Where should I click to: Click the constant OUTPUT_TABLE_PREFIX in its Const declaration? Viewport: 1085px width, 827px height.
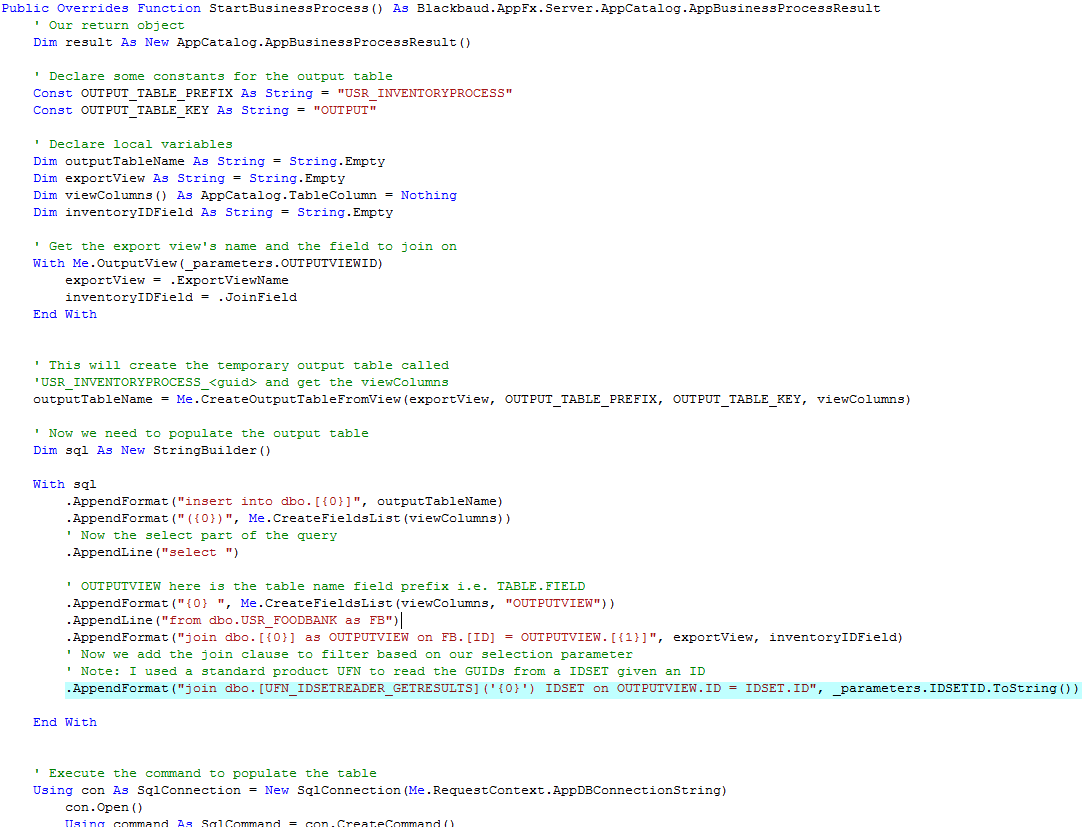coord(156,93)
